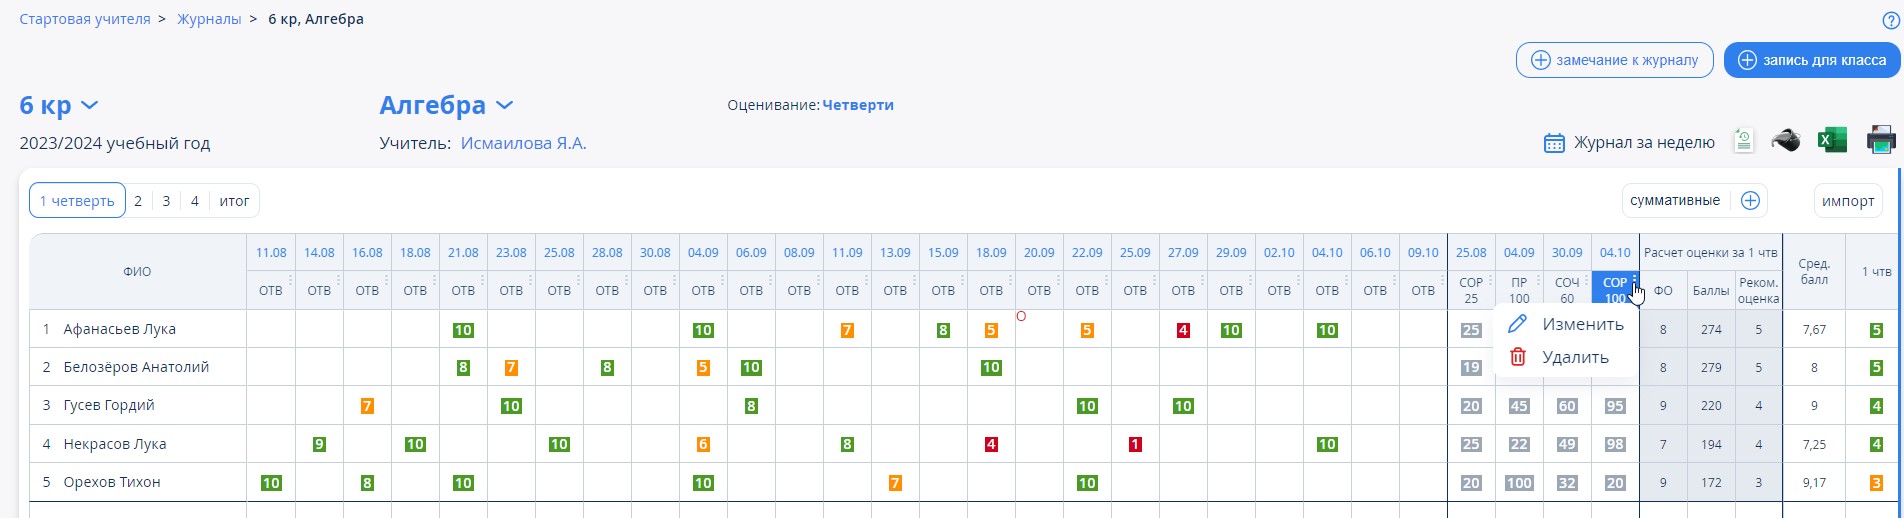Open the journal change history icon
1904x518 pixels.
click(x=1743, y=141)
